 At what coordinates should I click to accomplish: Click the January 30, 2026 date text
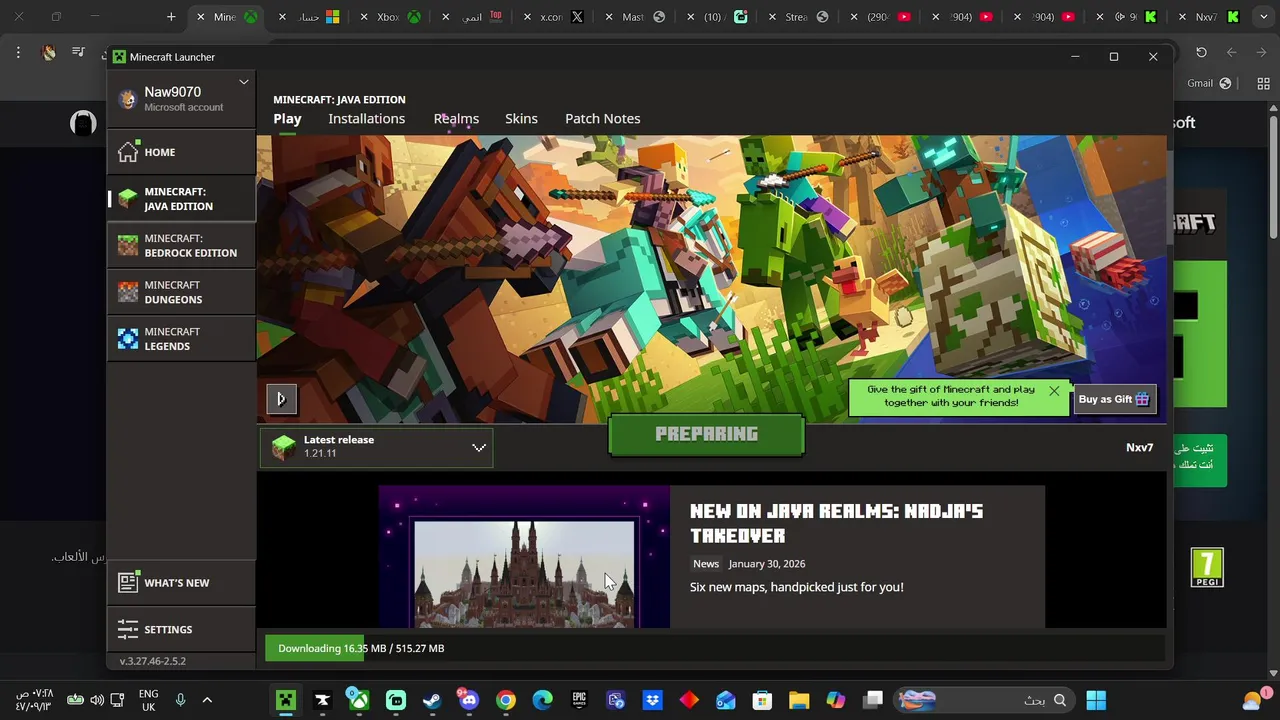point(767,564)
